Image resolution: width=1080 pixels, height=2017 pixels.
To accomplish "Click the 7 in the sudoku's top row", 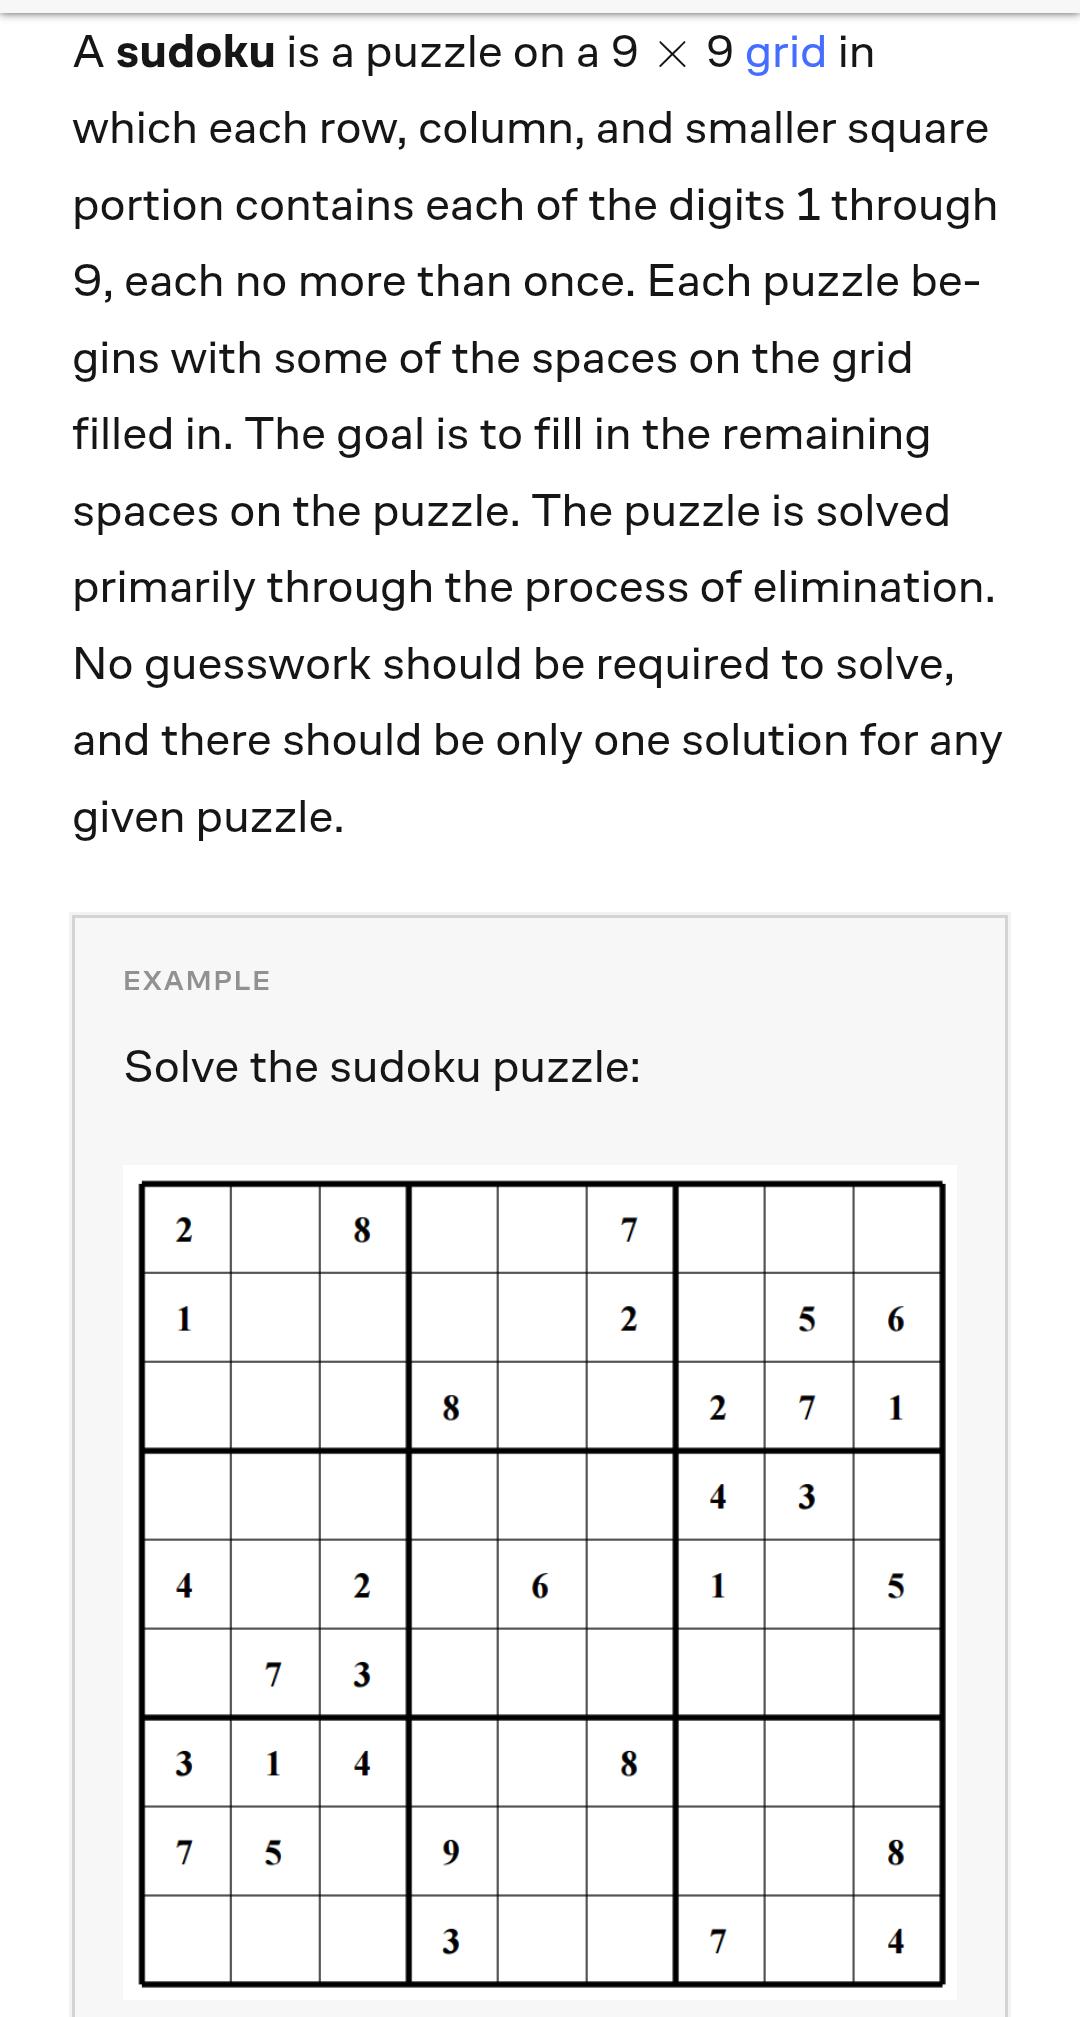I will point(629,1229).
